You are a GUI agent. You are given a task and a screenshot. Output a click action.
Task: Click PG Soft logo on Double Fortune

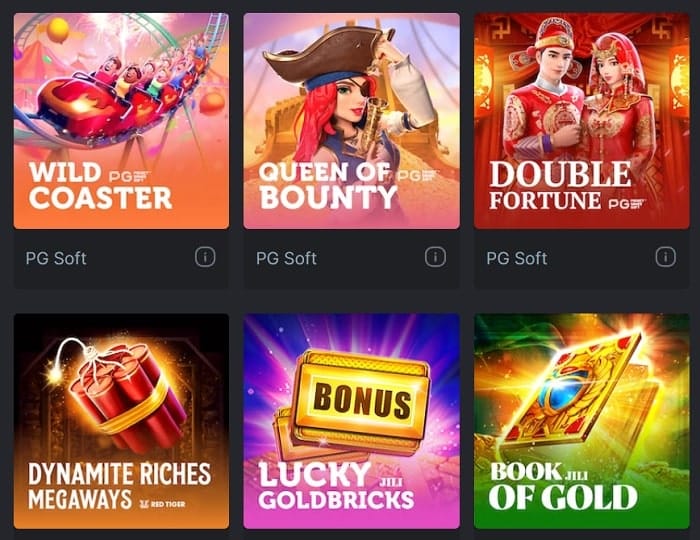[x=628, y=204]
